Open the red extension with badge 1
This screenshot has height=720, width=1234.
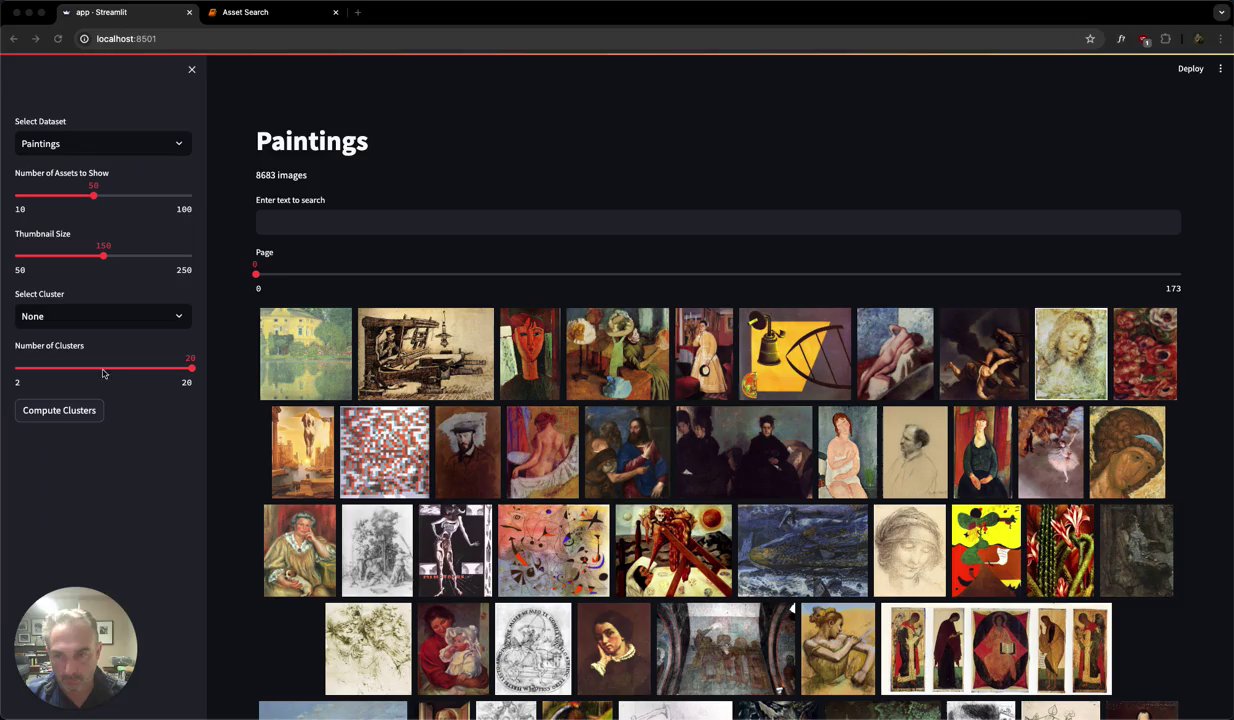1144,39
